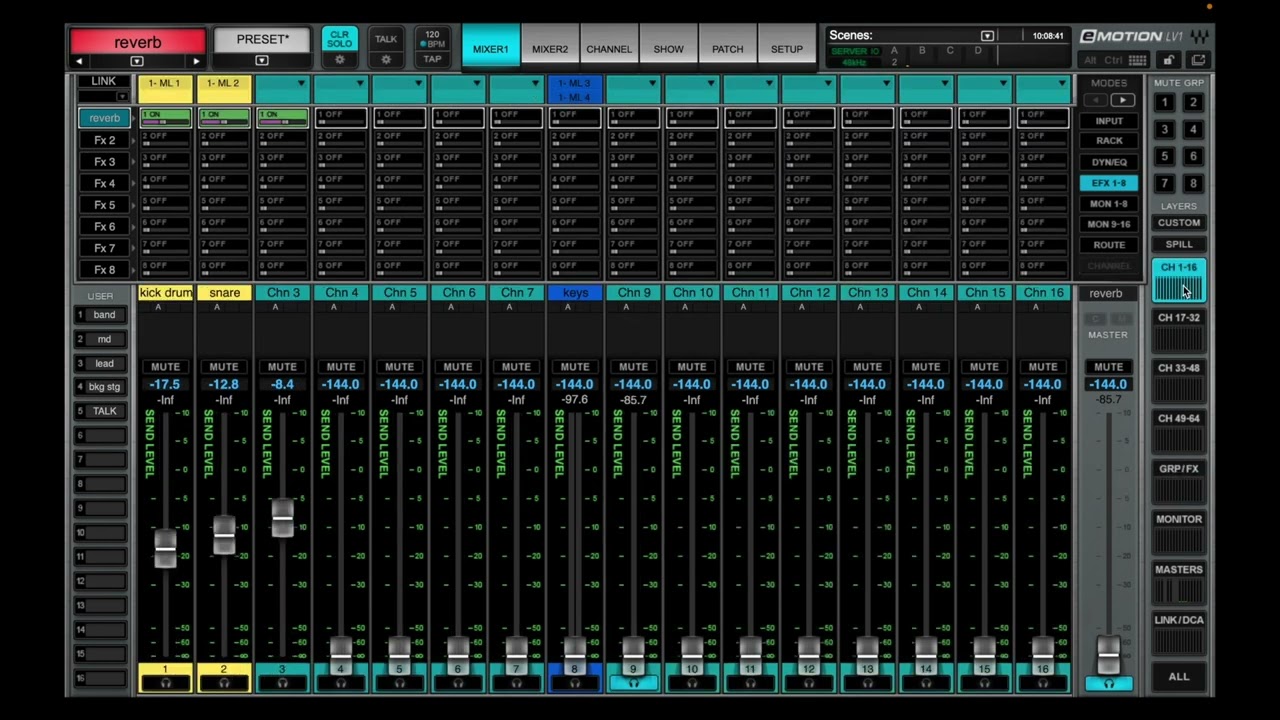Cue channel 5 headphone icon
The image size is (1280, 720).
coord(399,684)
